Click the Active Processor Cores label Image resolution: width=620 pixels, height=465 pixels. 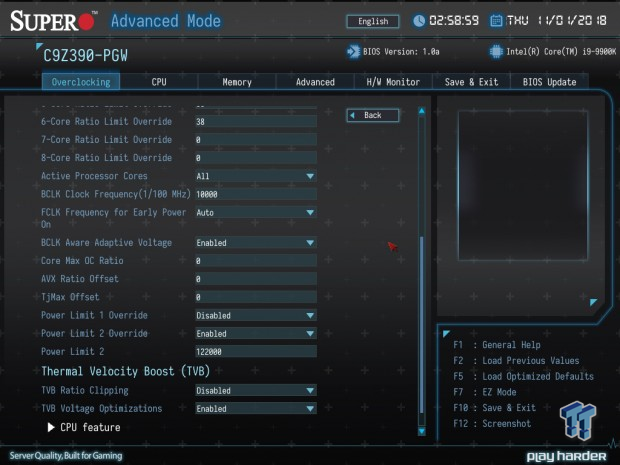pyautogui.click(x=94, y=176)
